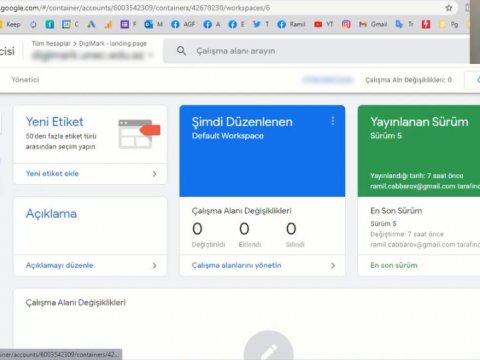Open the Facebook Ramil bookmark
Viewport: 480px width, 360px height.
tap(291, 24)
